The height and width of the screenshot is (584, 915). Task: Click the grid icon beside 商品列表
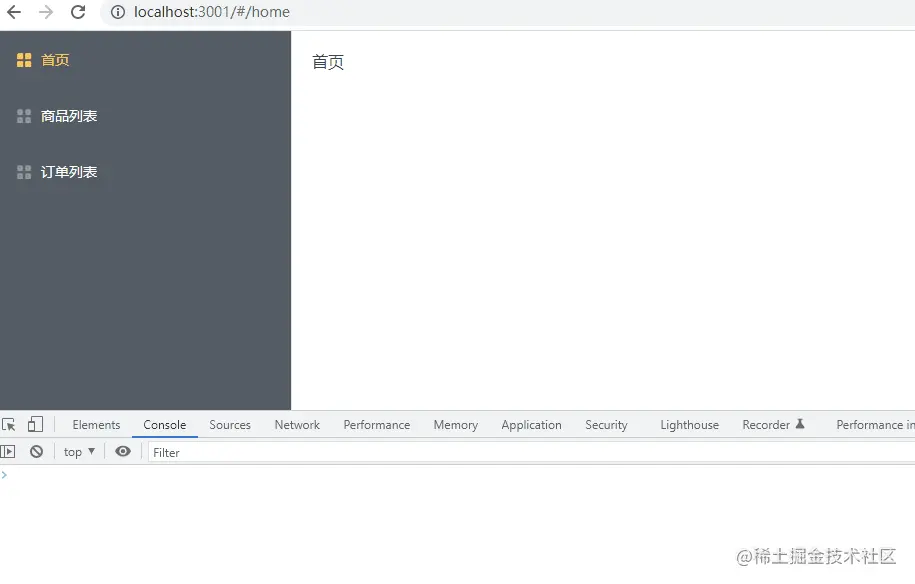click(24, 116)
